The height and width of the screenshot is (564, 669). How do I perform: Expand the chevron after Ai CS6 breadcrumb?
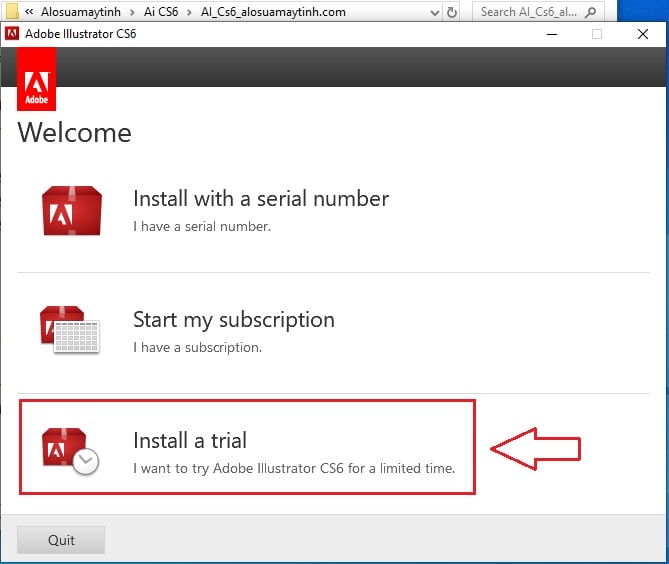point(189,12)
